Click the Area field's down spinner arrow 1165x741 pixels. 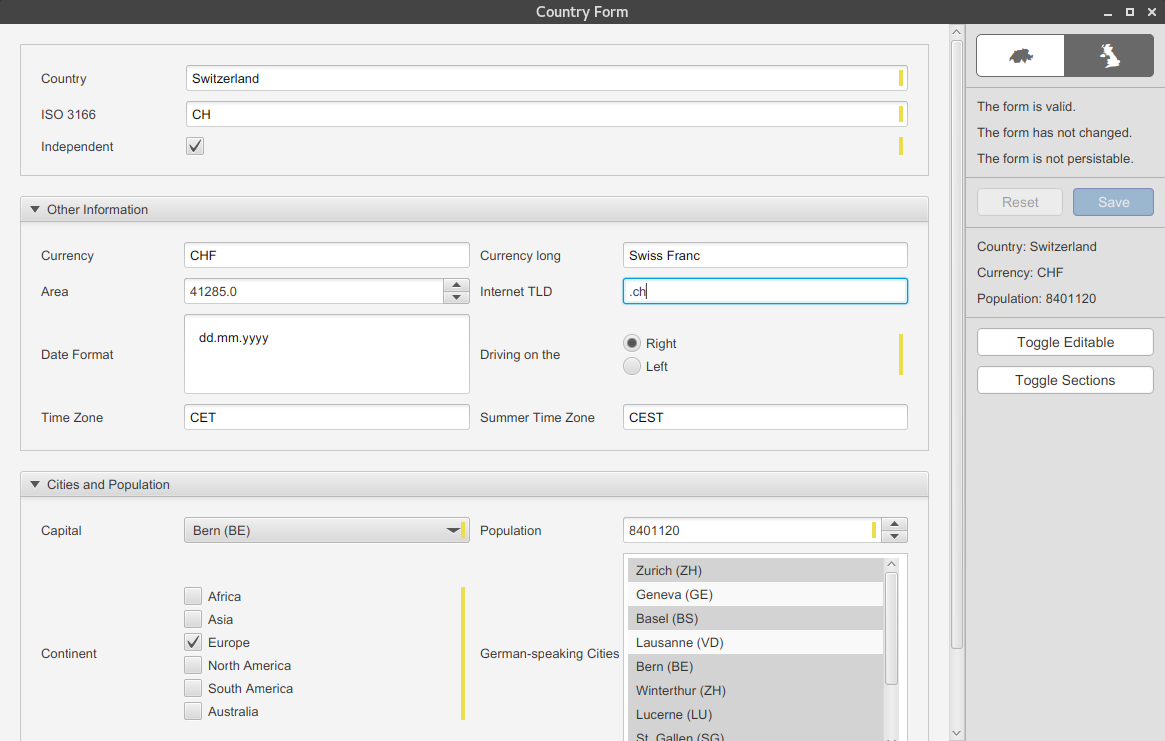point(457,296)
